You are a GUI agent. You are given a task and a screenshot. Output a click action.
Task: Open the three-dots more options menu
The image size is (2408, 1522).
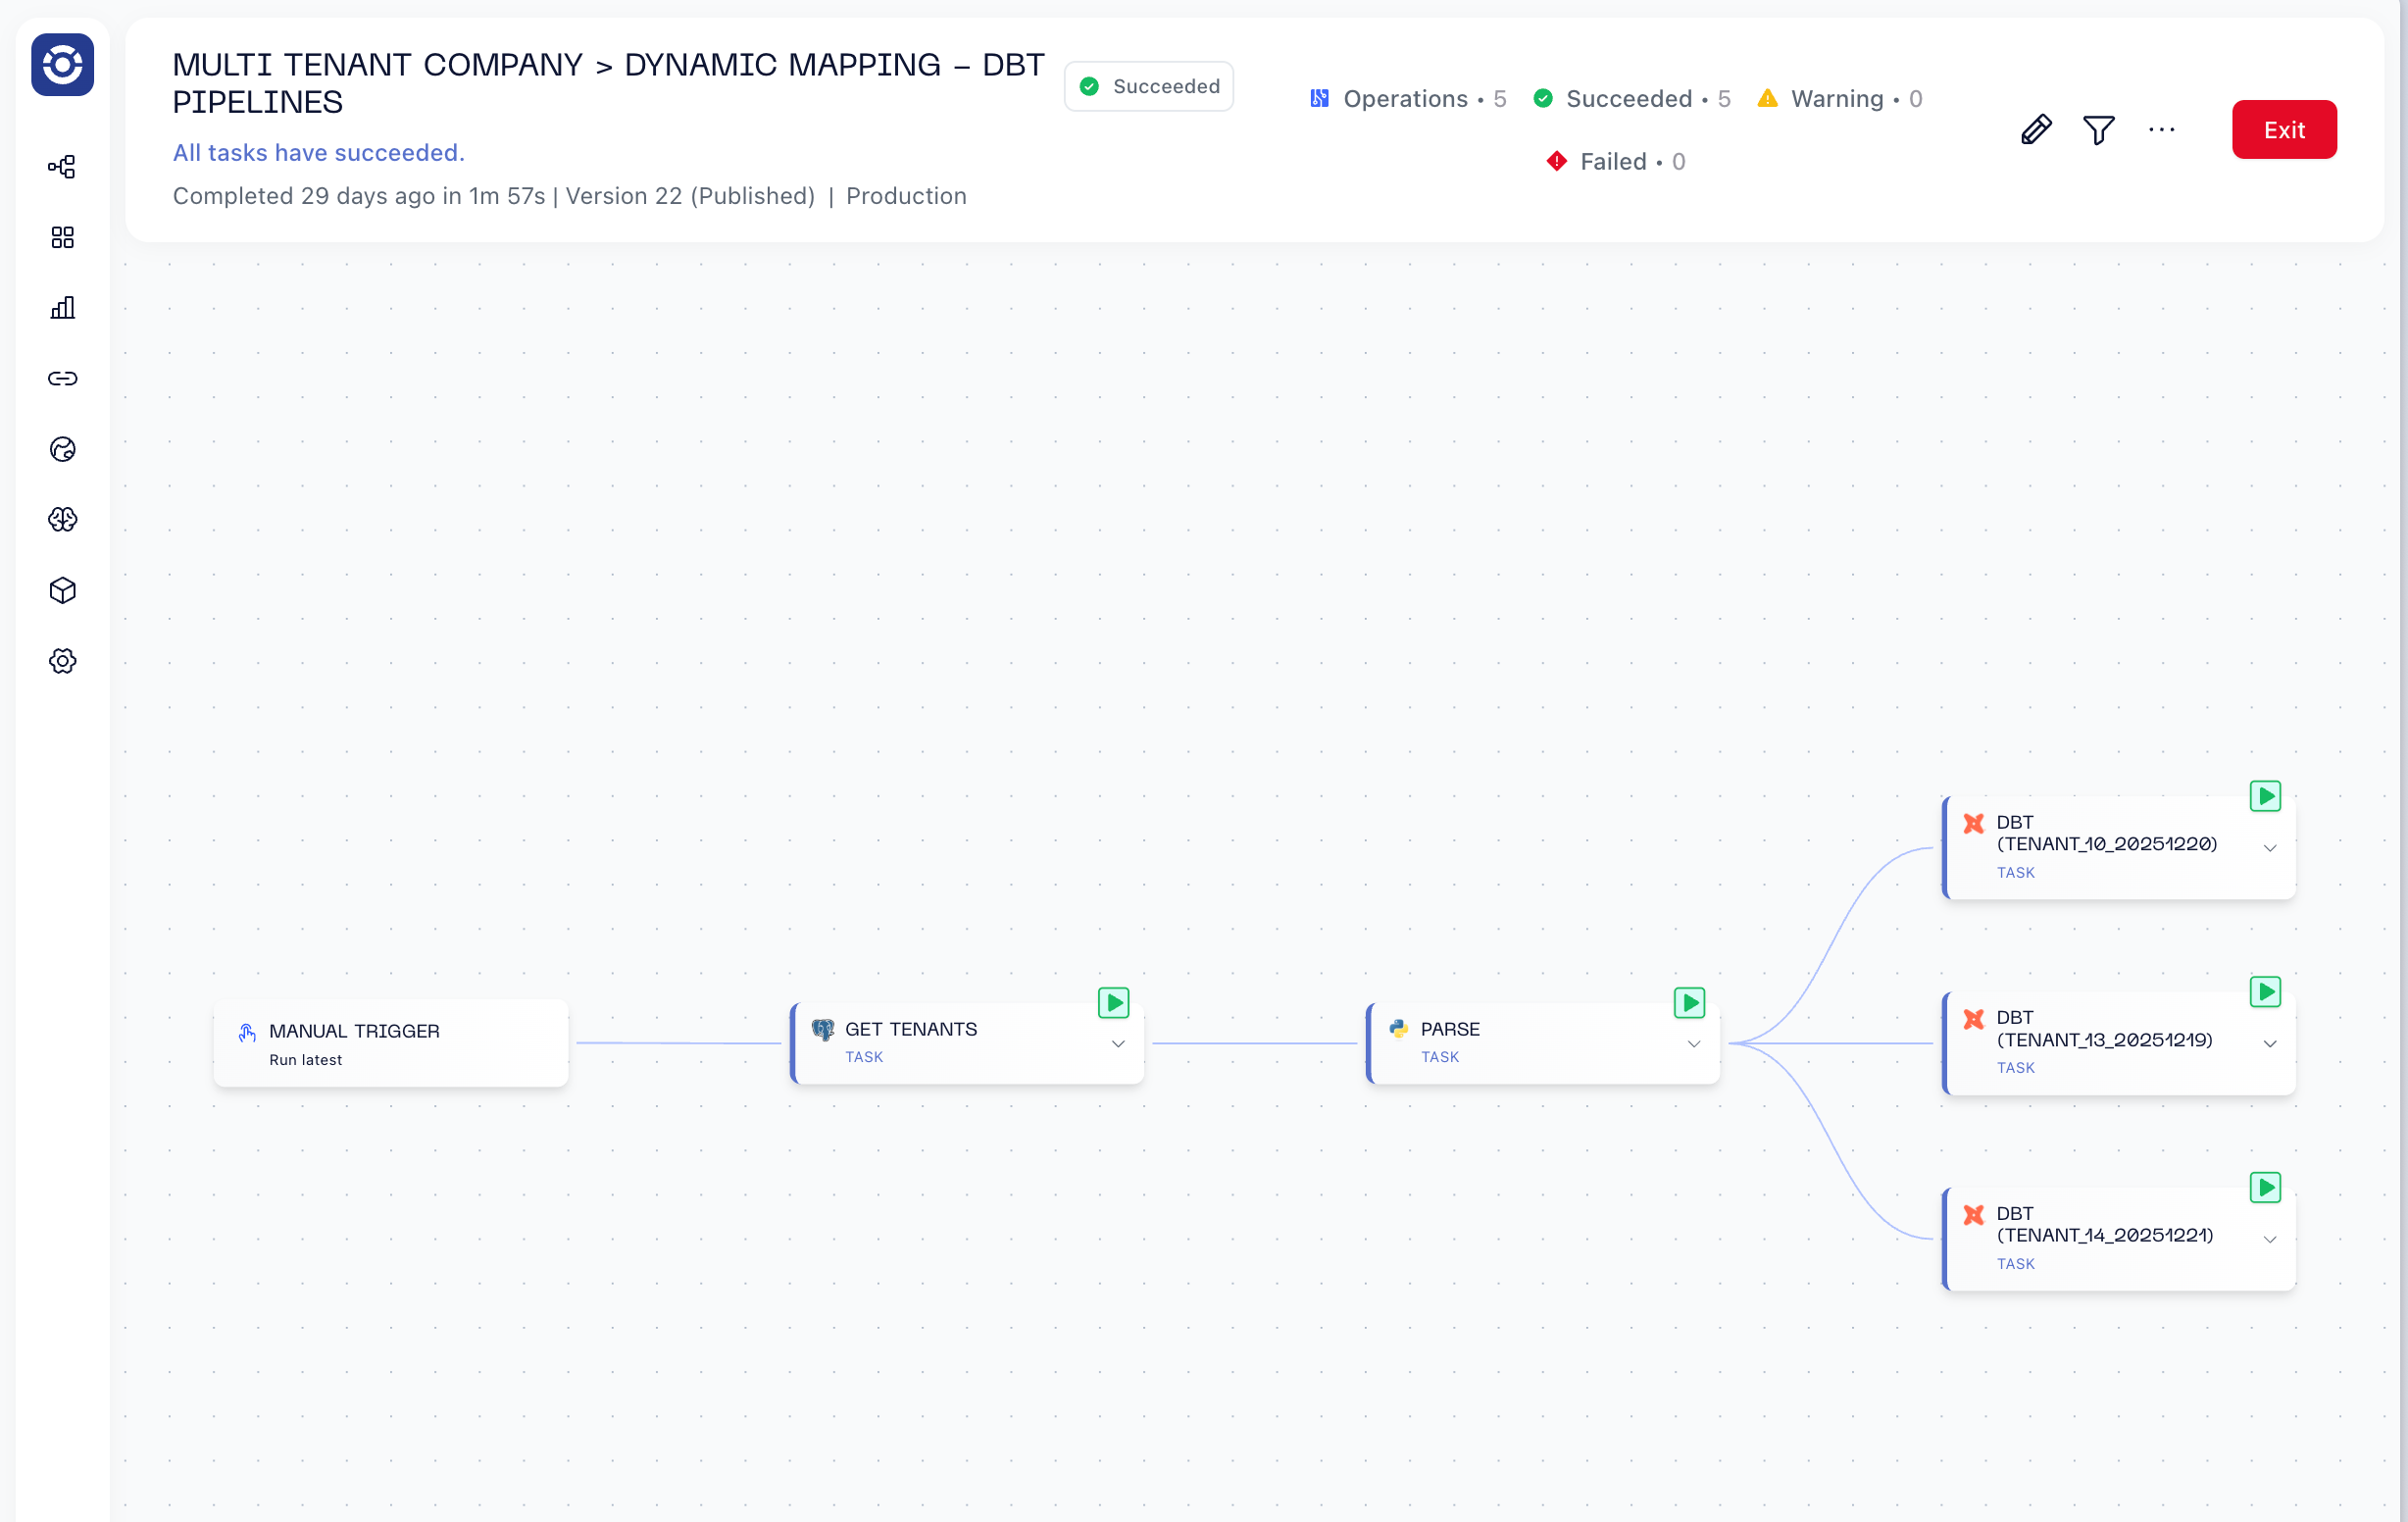click(2161, 130)
